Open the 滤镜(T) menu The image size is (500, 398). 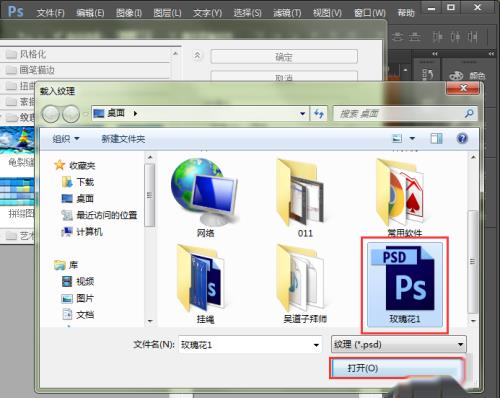point(287,13)
